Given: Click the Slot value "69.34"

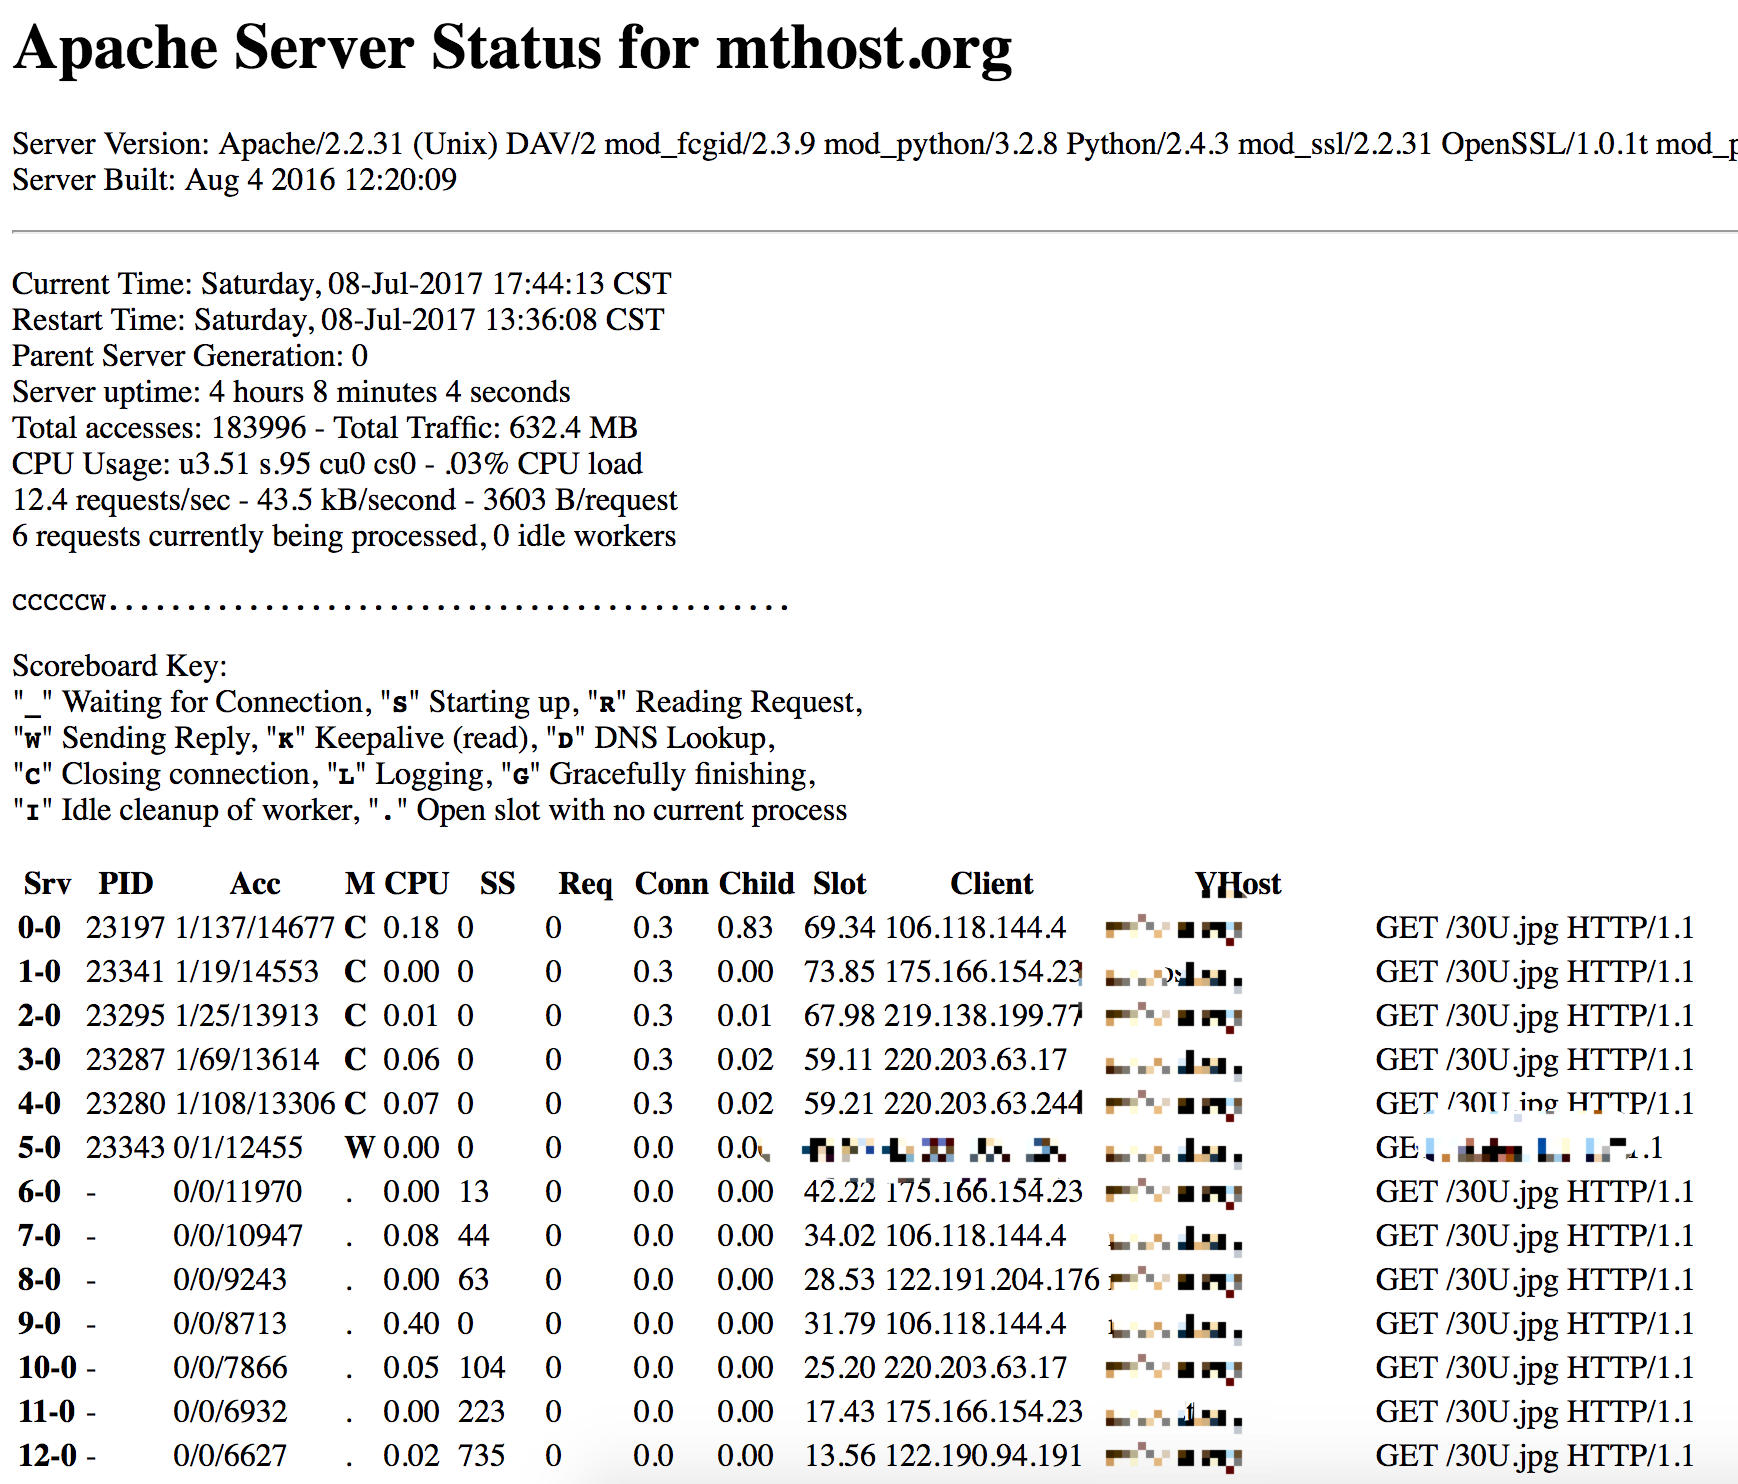Looking at the screenshot, I should pyautogui.click(x=839, y=928).
